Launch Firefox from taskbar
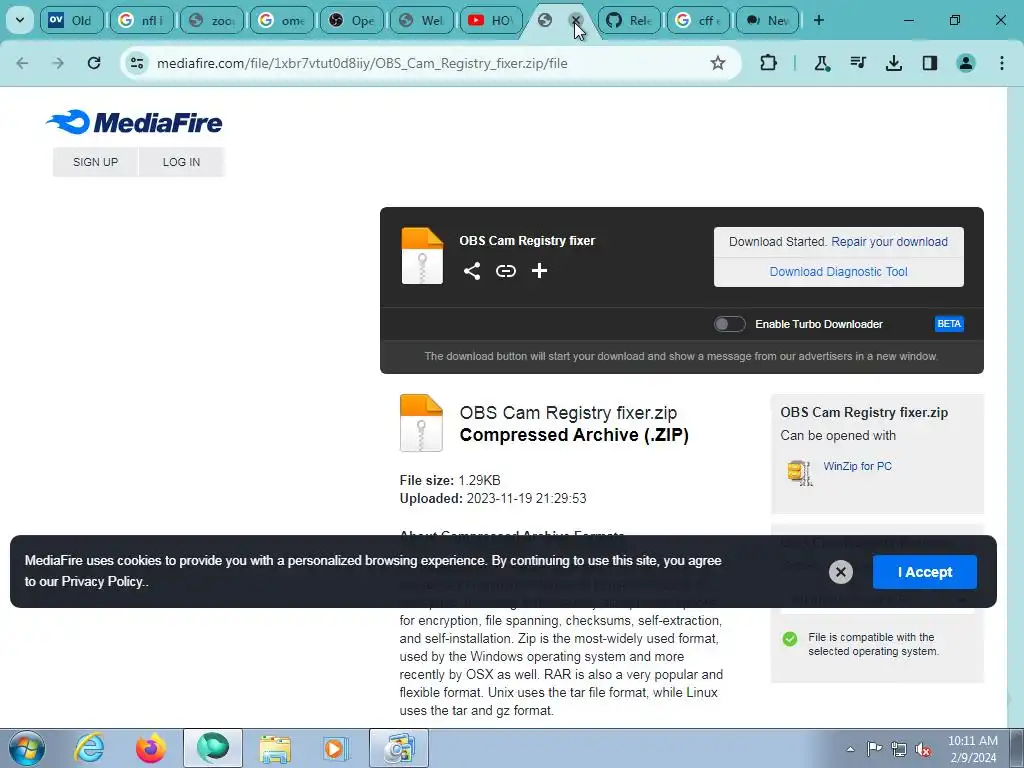Screen dimensions: 1024x768 pos(150,748)
